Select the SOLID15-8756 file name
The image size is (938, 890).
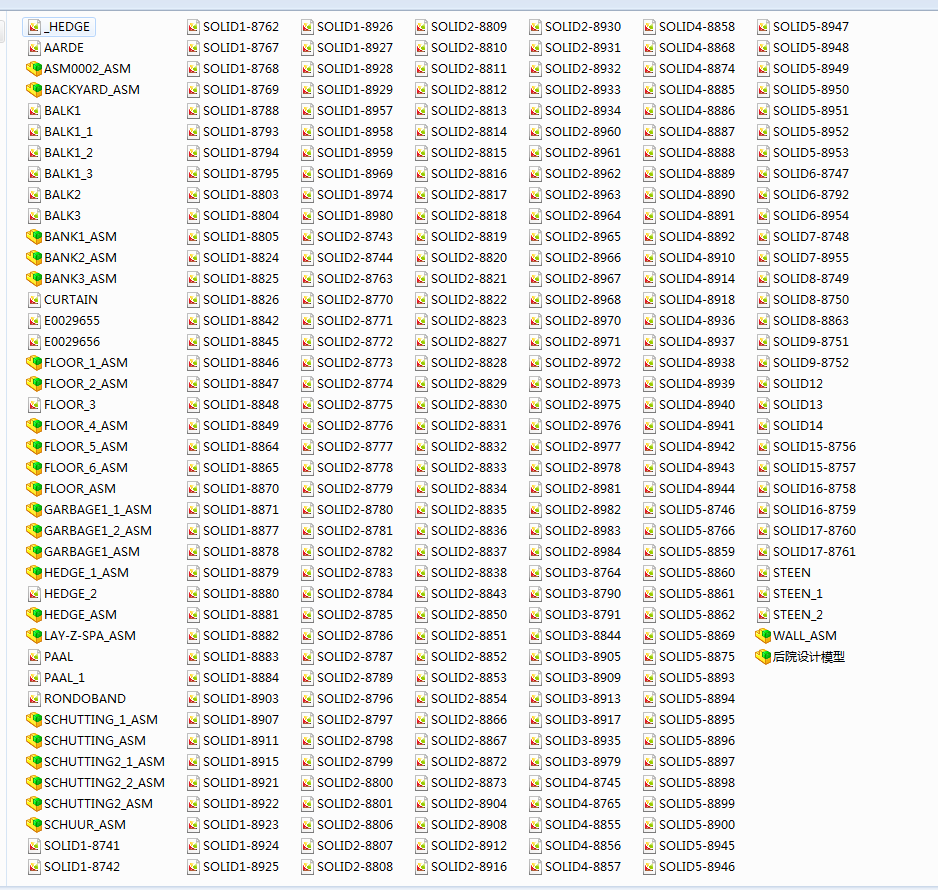tap(815, 447)
